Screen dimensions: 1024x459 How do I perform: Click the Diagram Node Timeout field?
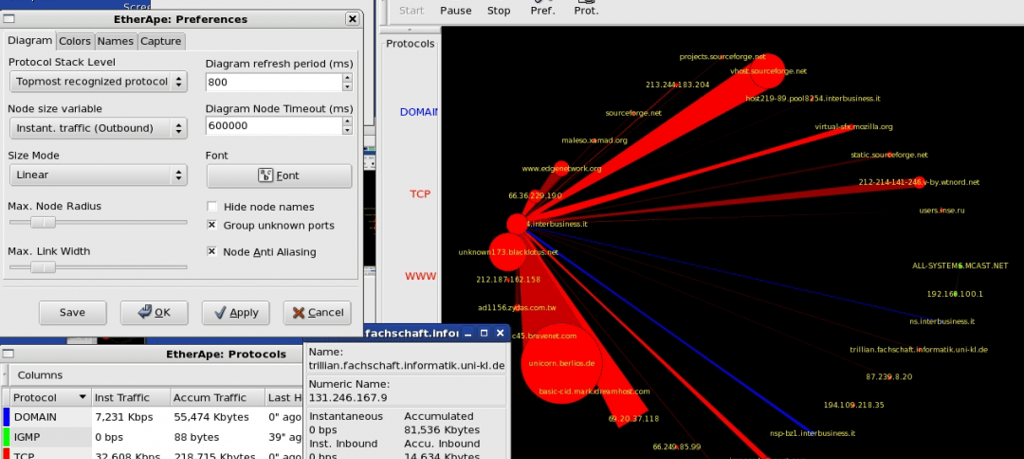(274, 126)
